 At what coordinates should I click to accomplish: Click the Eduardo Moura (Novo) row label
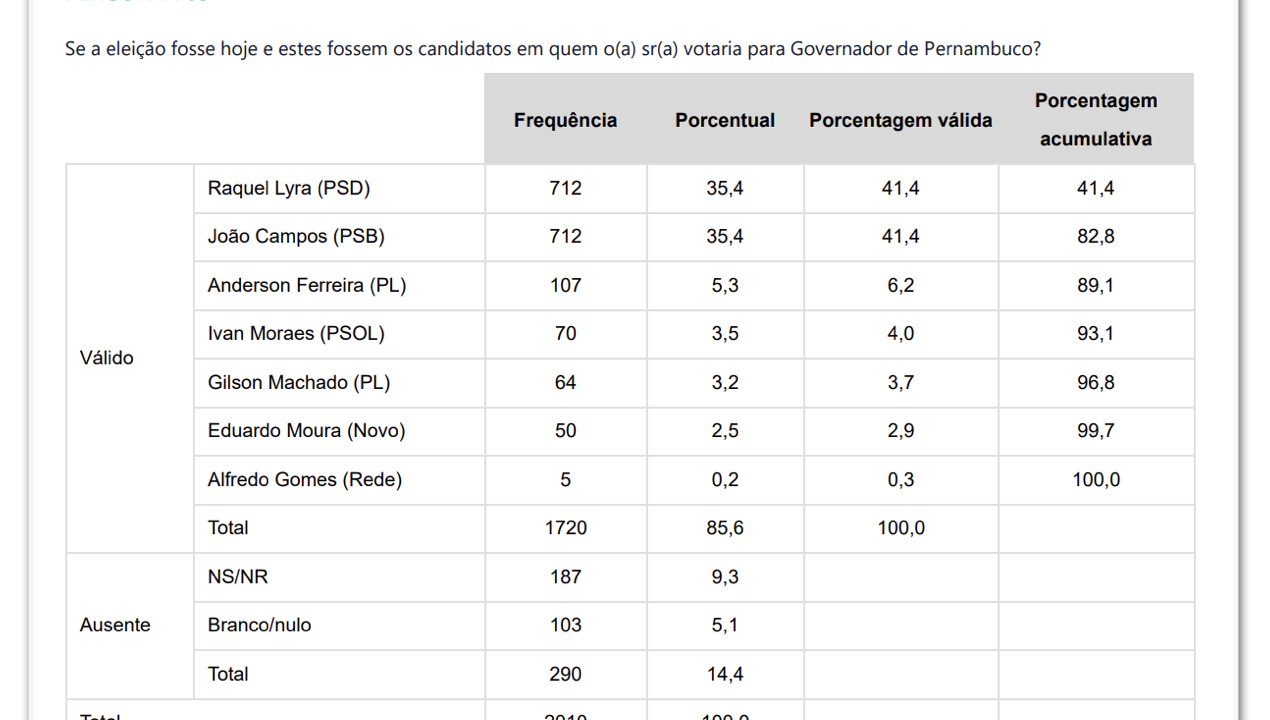[306, 431]
